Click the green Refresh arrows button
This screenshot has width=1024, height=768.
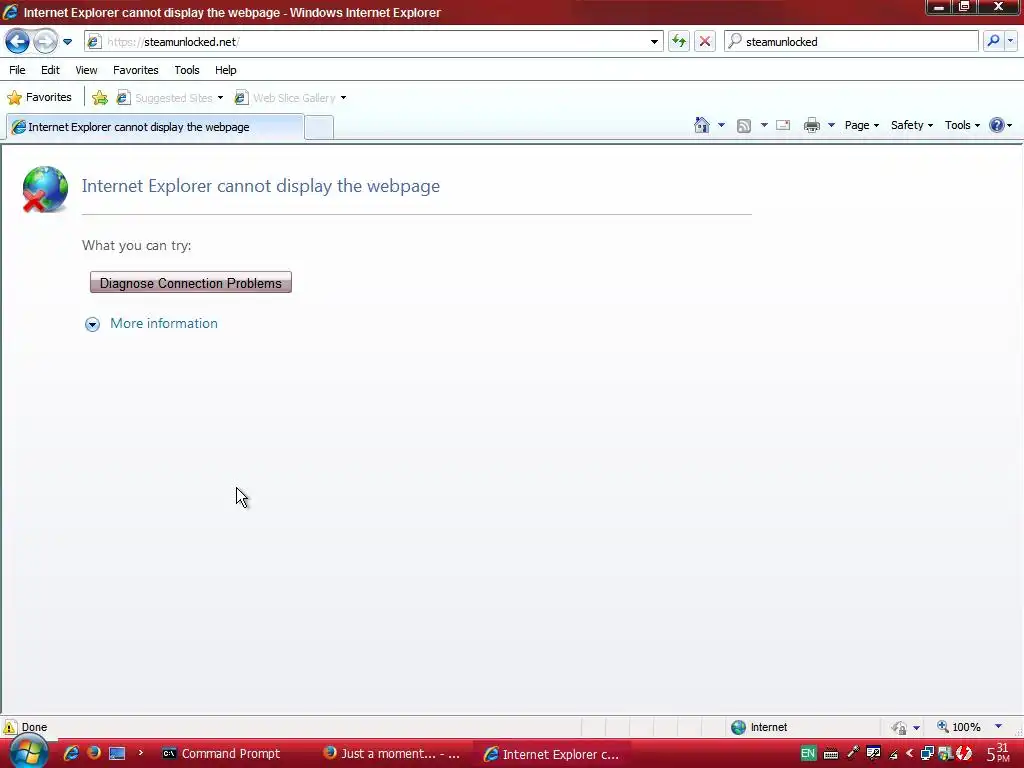click(679, 42)
